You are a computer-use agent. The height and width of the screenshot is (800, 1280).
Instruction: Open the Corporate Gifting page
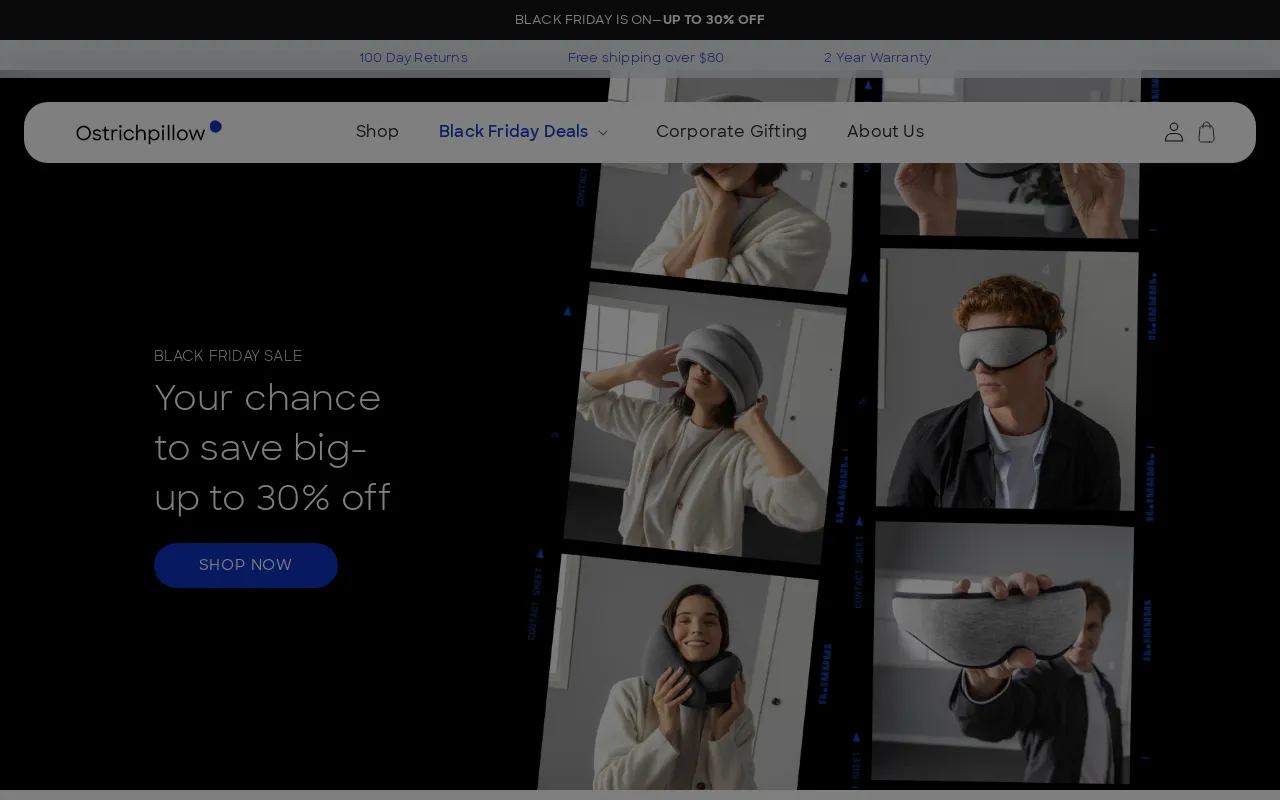click(x=731, y=132)
